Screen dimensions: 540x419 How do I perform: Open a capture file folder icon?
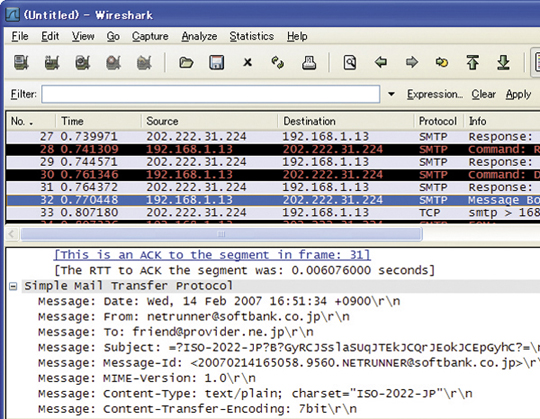point(186,63)
